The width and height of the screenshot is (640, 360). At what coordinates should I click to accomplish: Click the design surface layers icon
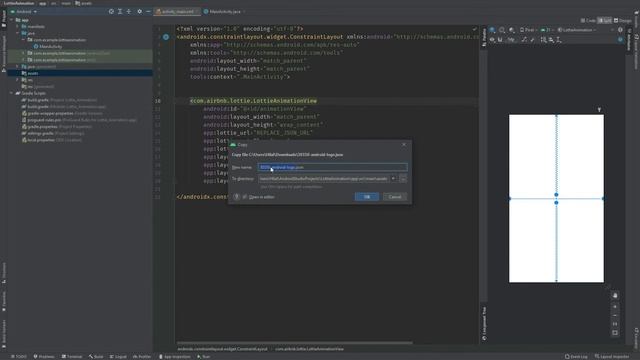492,30
